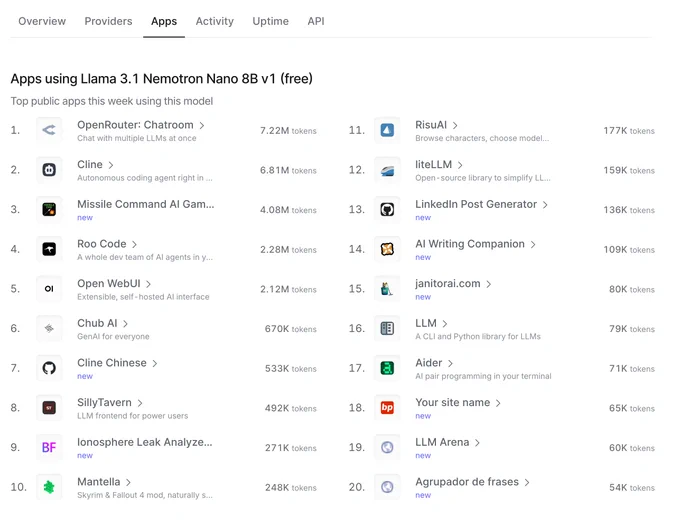Click the Cline Chinese GitHub icon
The width and height of the screenshot is (680, 524).
pos(49,368)
